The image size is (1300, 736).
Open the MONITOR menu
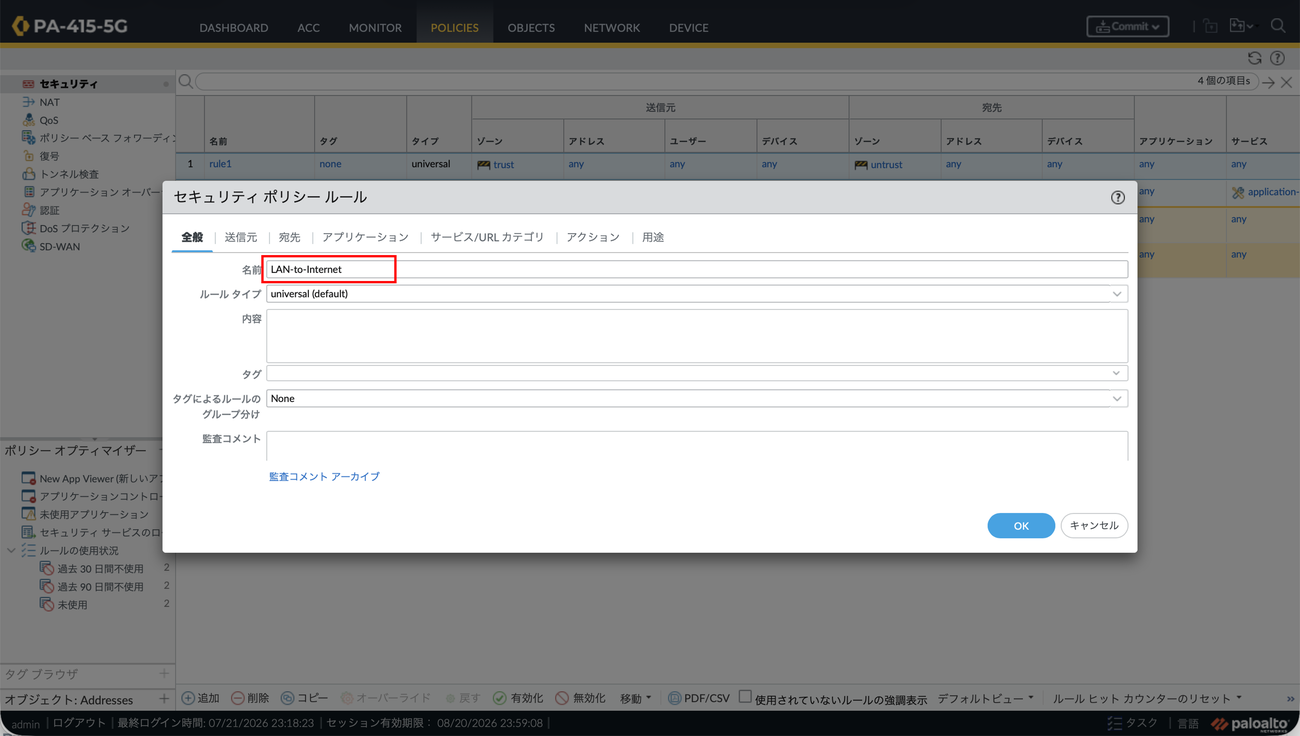pos(375,27)
